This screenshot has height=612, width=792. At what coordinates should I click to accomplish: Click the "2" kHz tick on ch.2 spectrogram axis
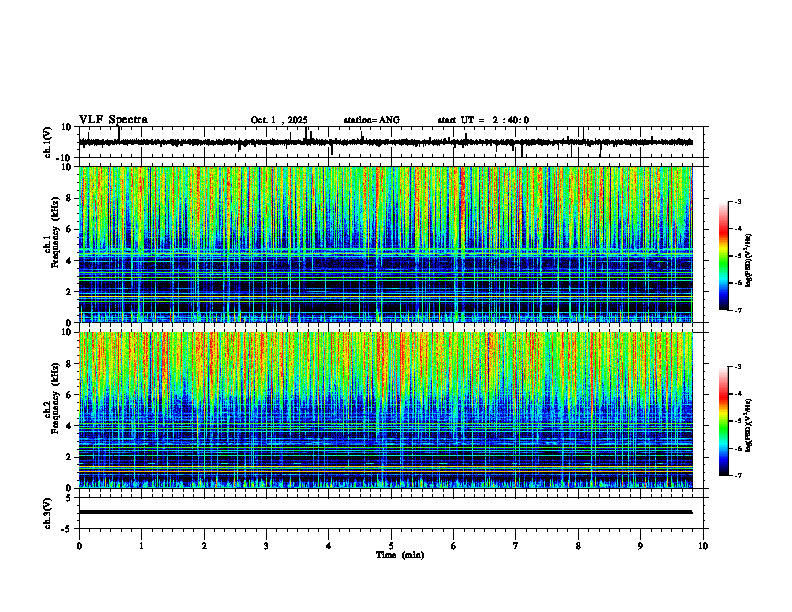click(x=69, y=457)
